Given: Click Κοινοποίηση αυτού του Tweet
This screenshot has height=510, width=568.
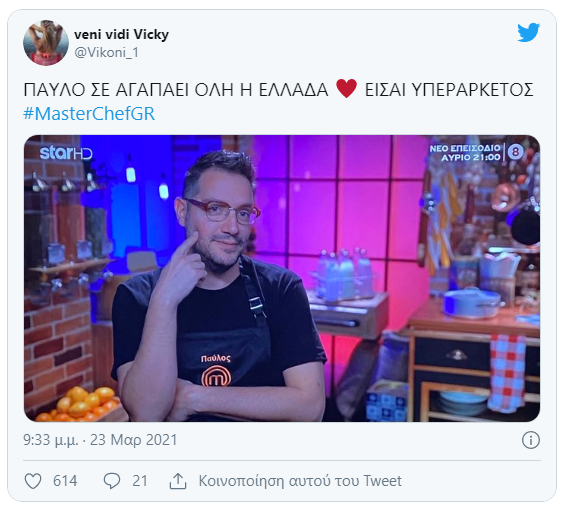Looking at the screenshot, I should (x=300, y=481).
